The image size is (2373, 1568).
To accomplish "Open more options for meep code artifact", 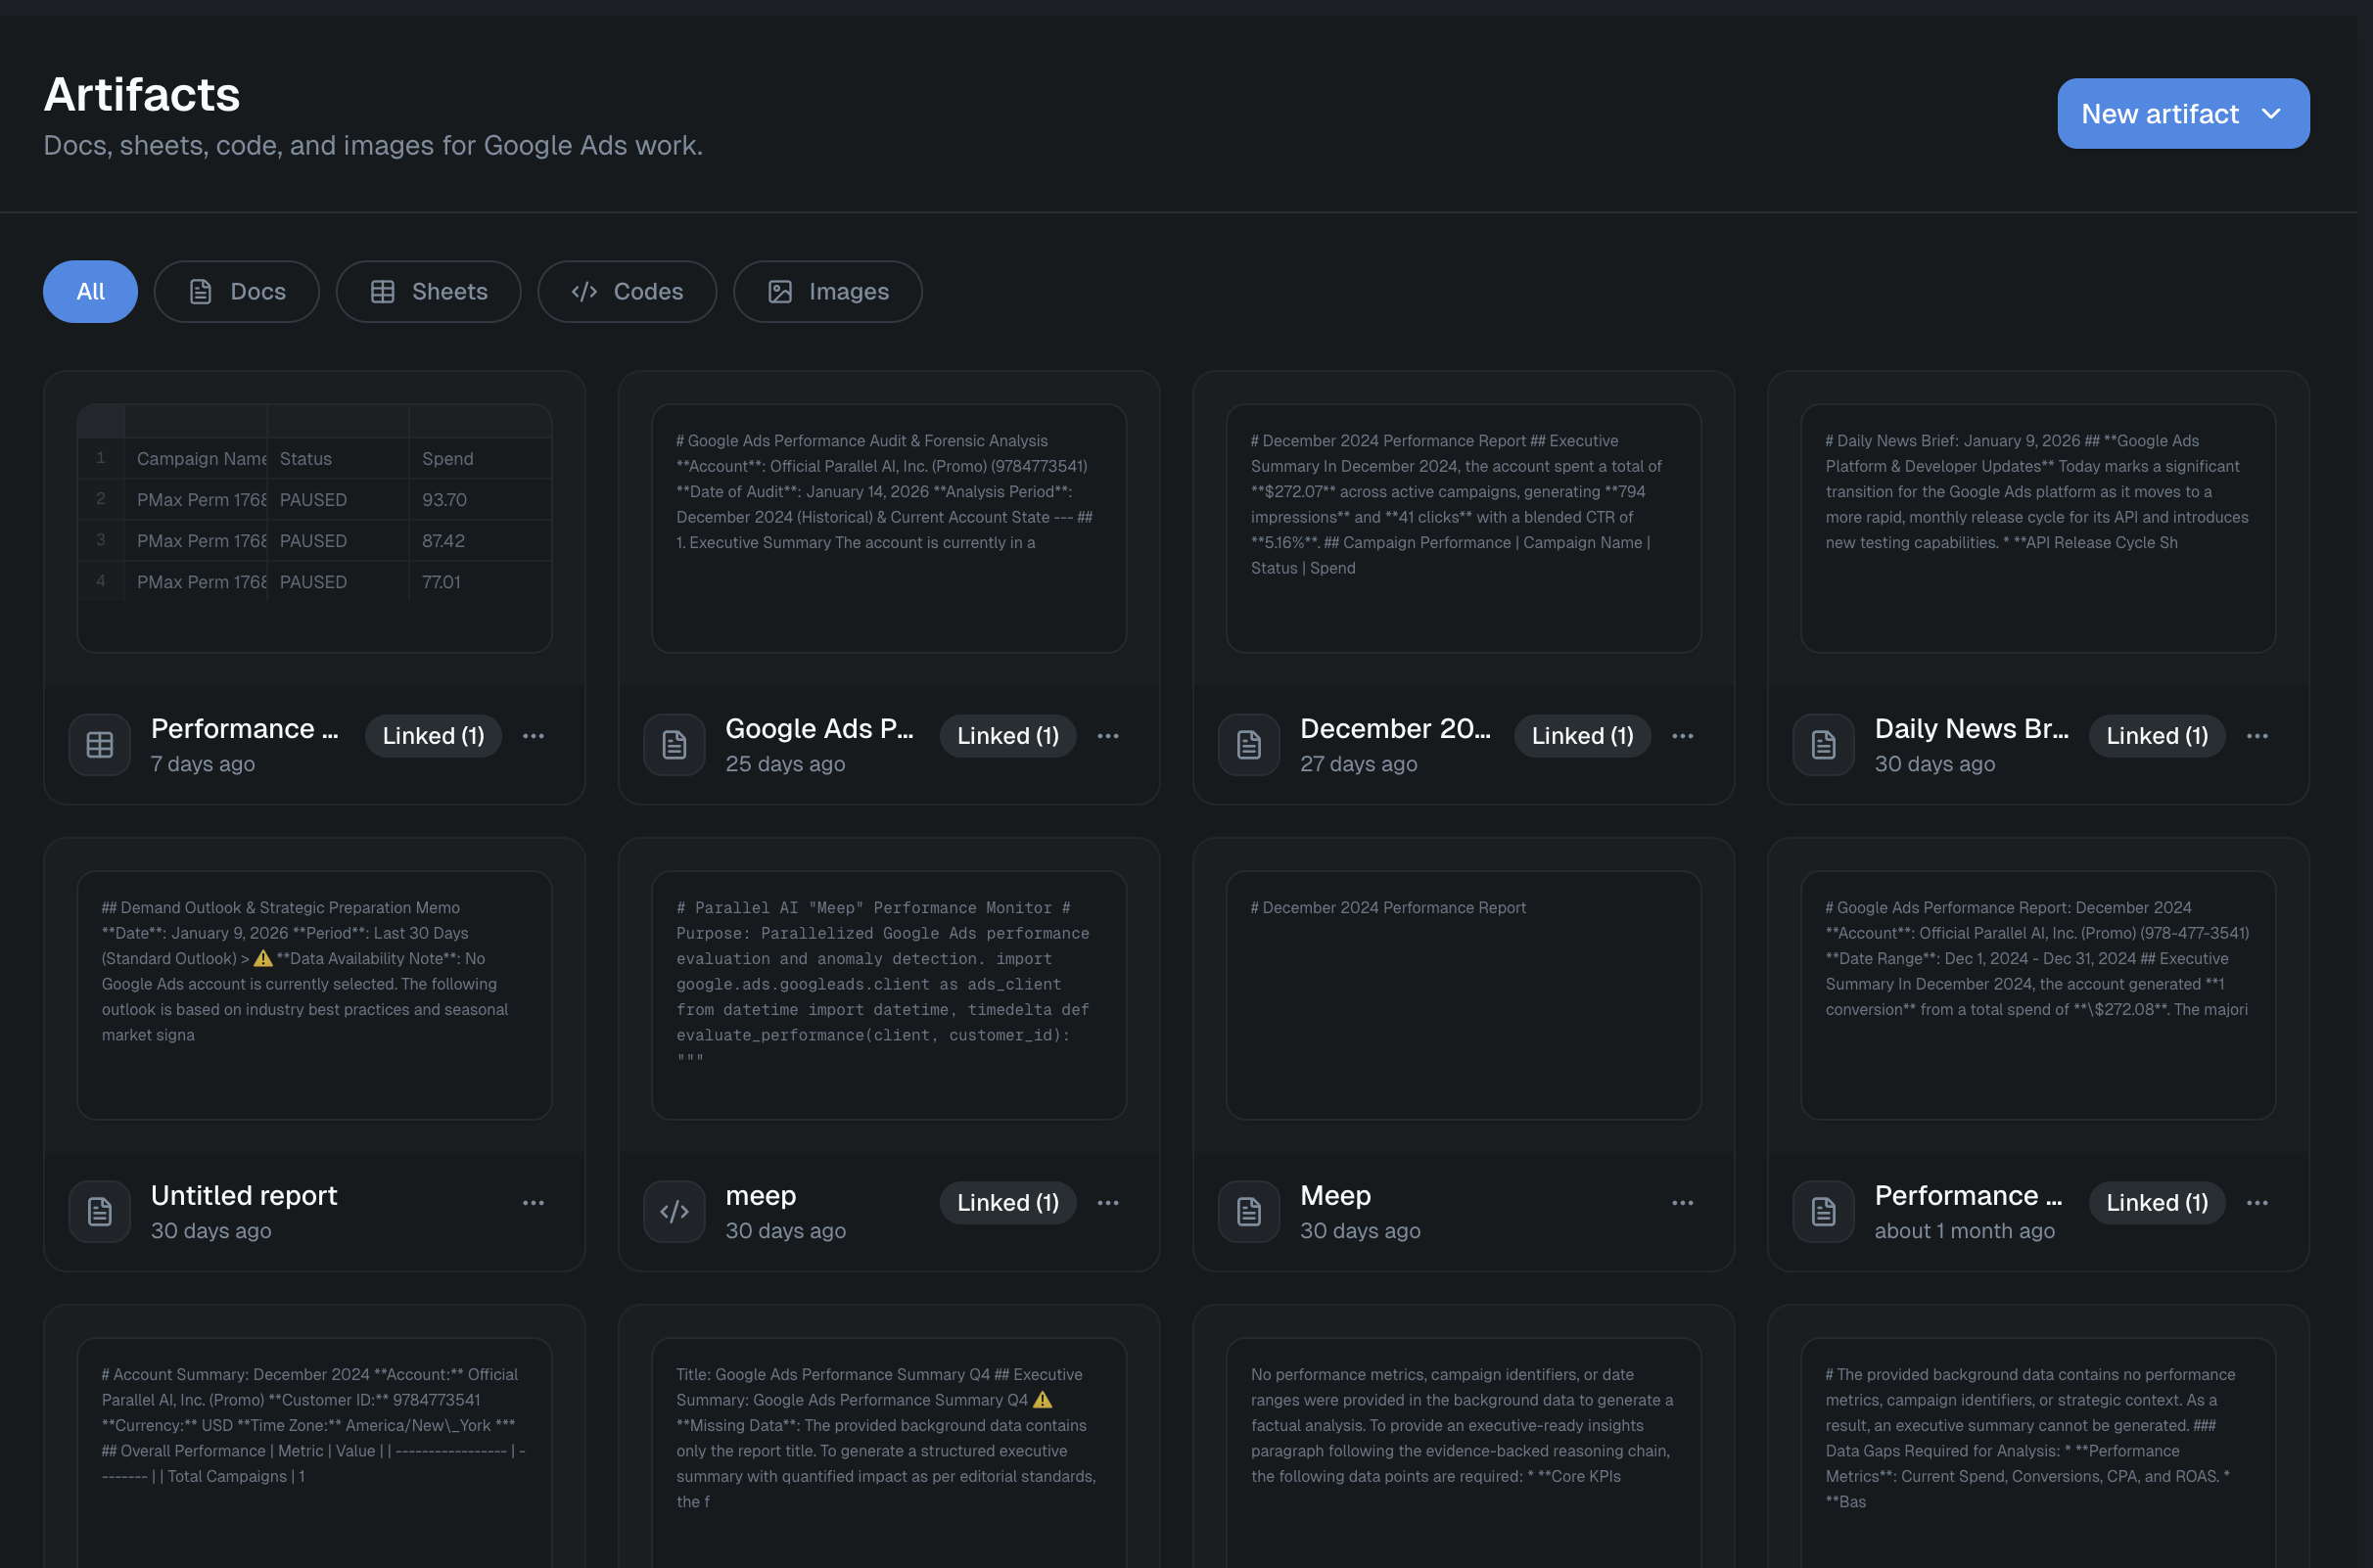I will click(x=1108, y=1202).
